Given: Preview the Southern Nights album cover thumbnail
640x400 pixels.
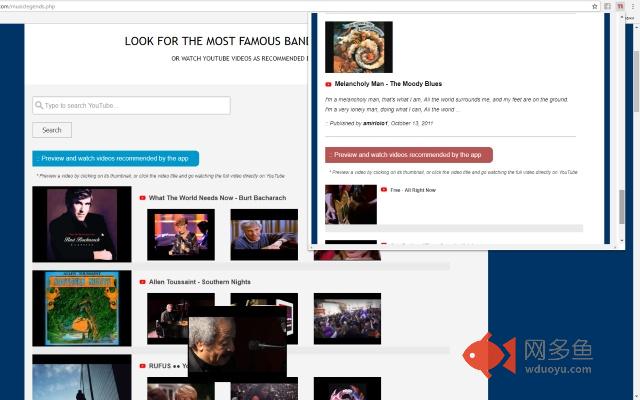Looking at the screenshot, I should [82, 308].
